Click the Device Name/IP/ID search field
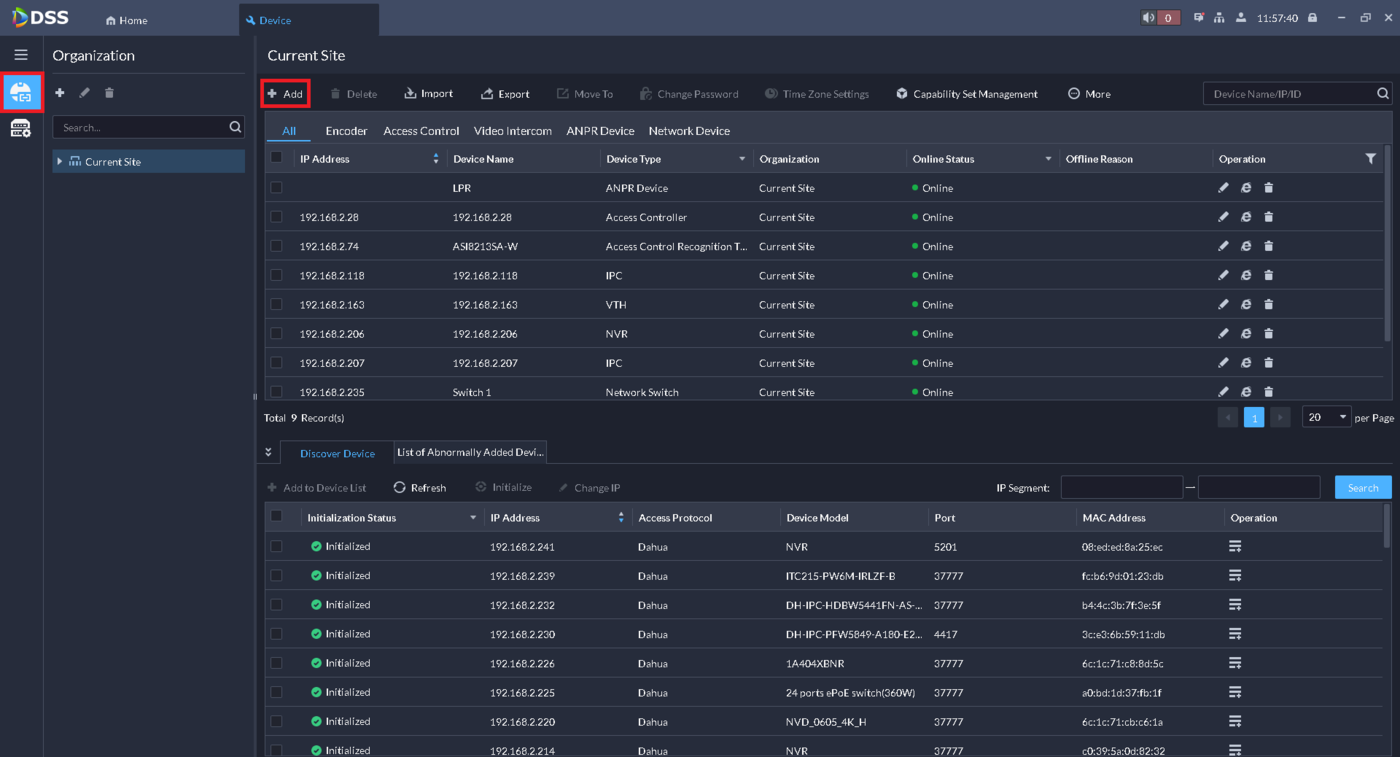 click(1287, 94)
